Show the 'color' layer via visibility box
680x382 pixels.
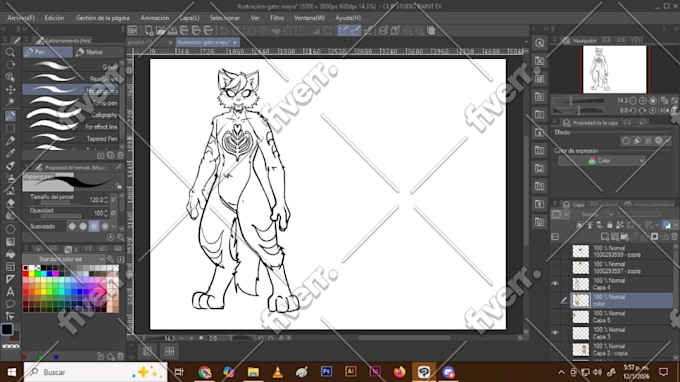(x=555, y=300)
